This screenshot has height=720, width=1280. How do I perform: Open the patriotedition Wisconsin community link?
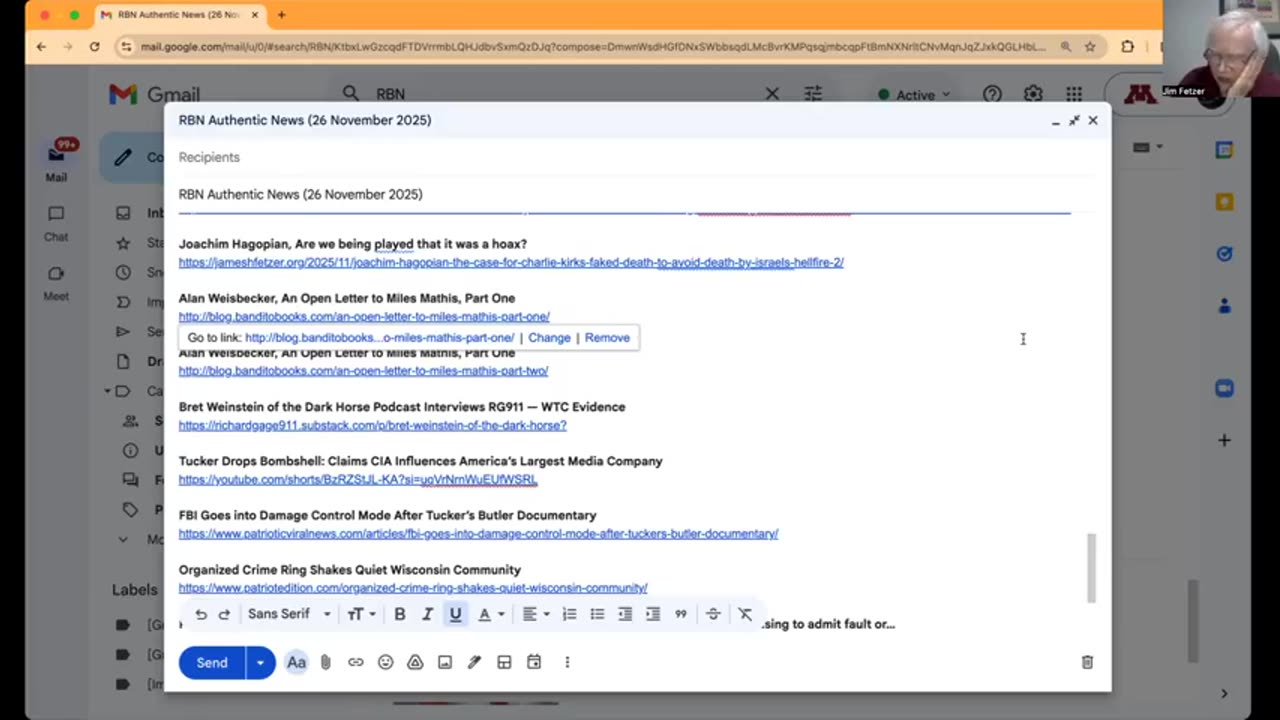tap(413, 588)
